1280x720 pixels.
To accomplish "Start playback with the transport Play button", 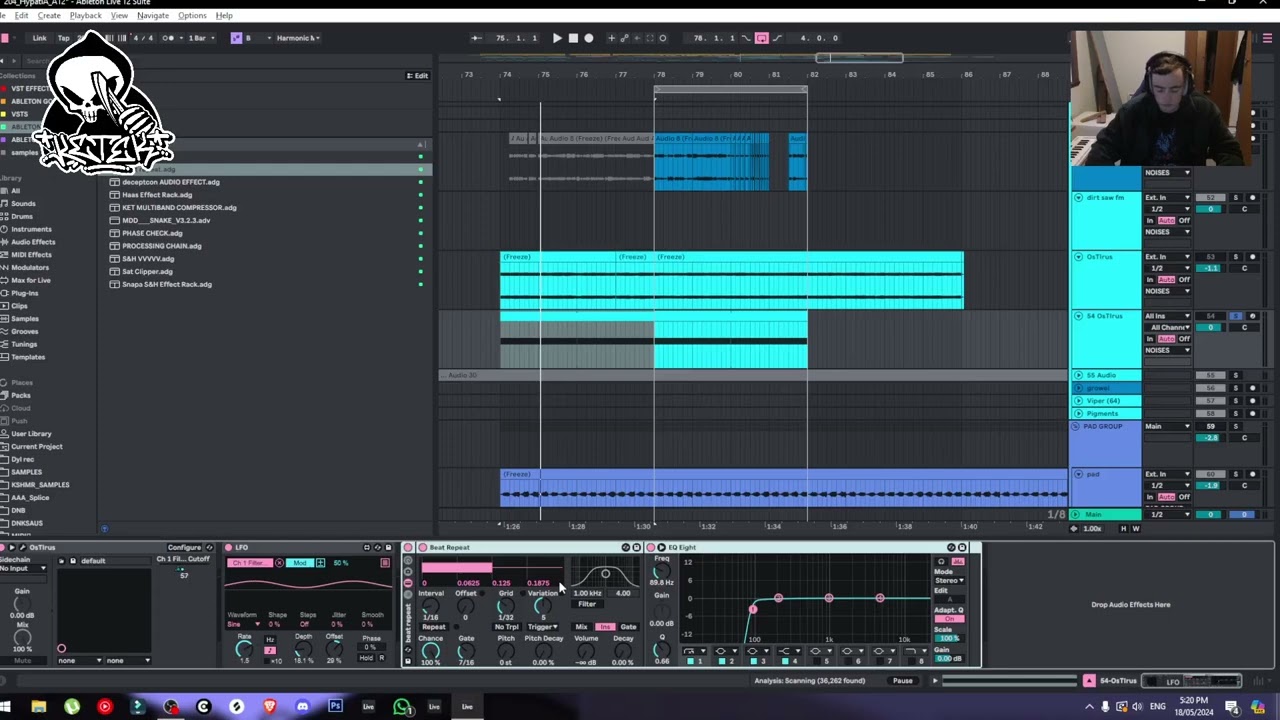I will click(x=557, y=38).
